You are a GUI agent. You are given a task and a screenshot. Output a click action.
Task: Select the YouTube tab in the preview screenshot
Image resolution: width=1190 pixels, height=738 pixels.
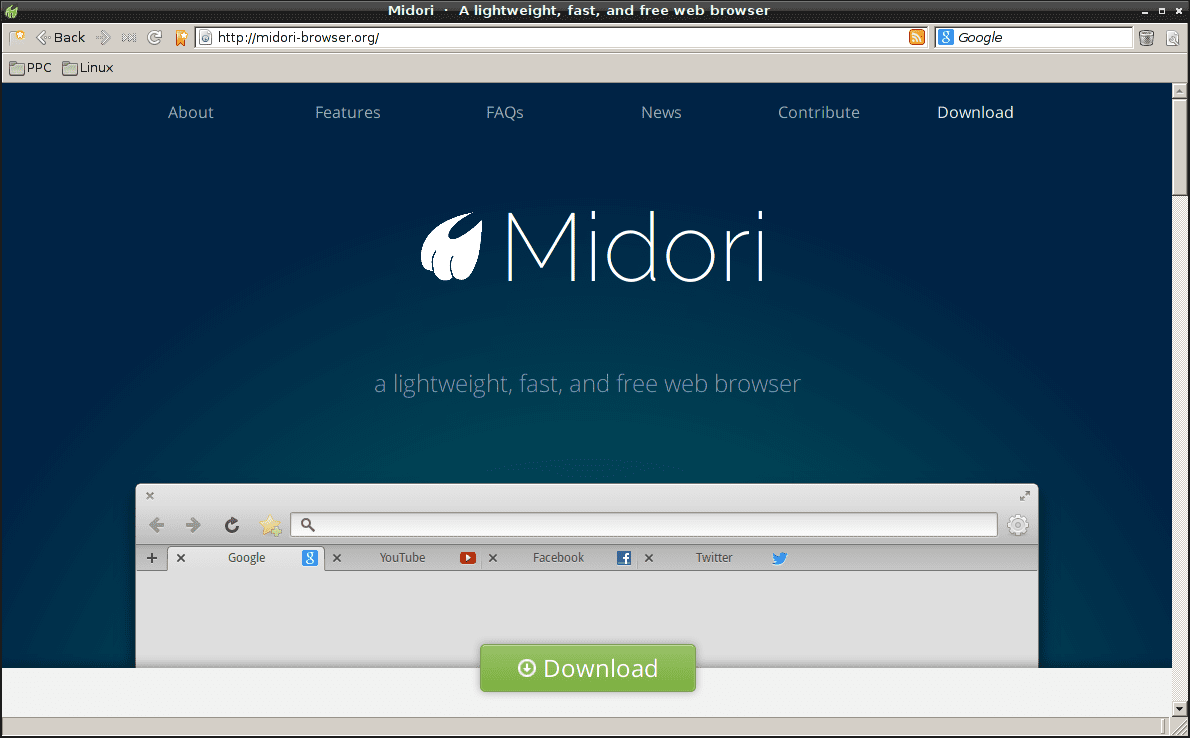pos(402,557)
